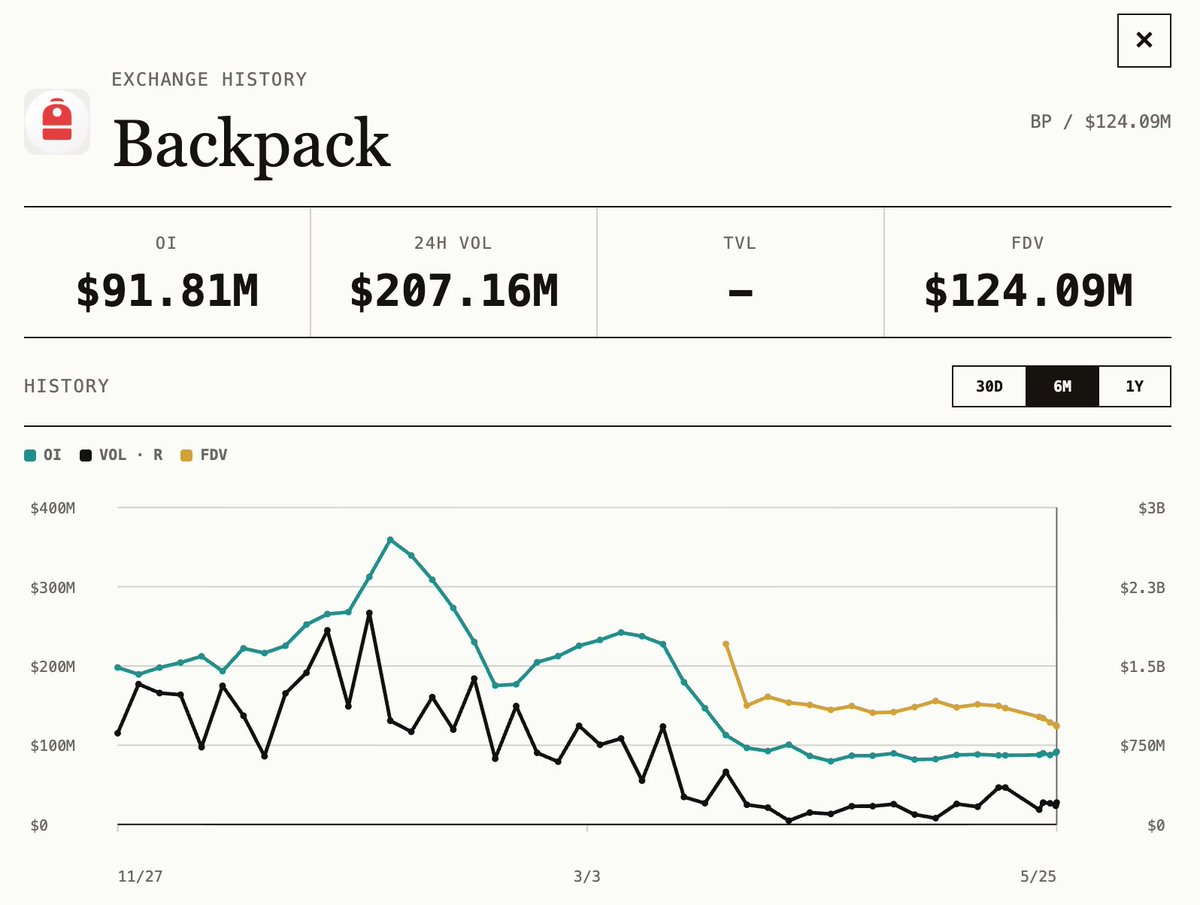Click the black VOL legend swatch
The height and width of the screenshot is (905, 1200).
coord(86,456)
